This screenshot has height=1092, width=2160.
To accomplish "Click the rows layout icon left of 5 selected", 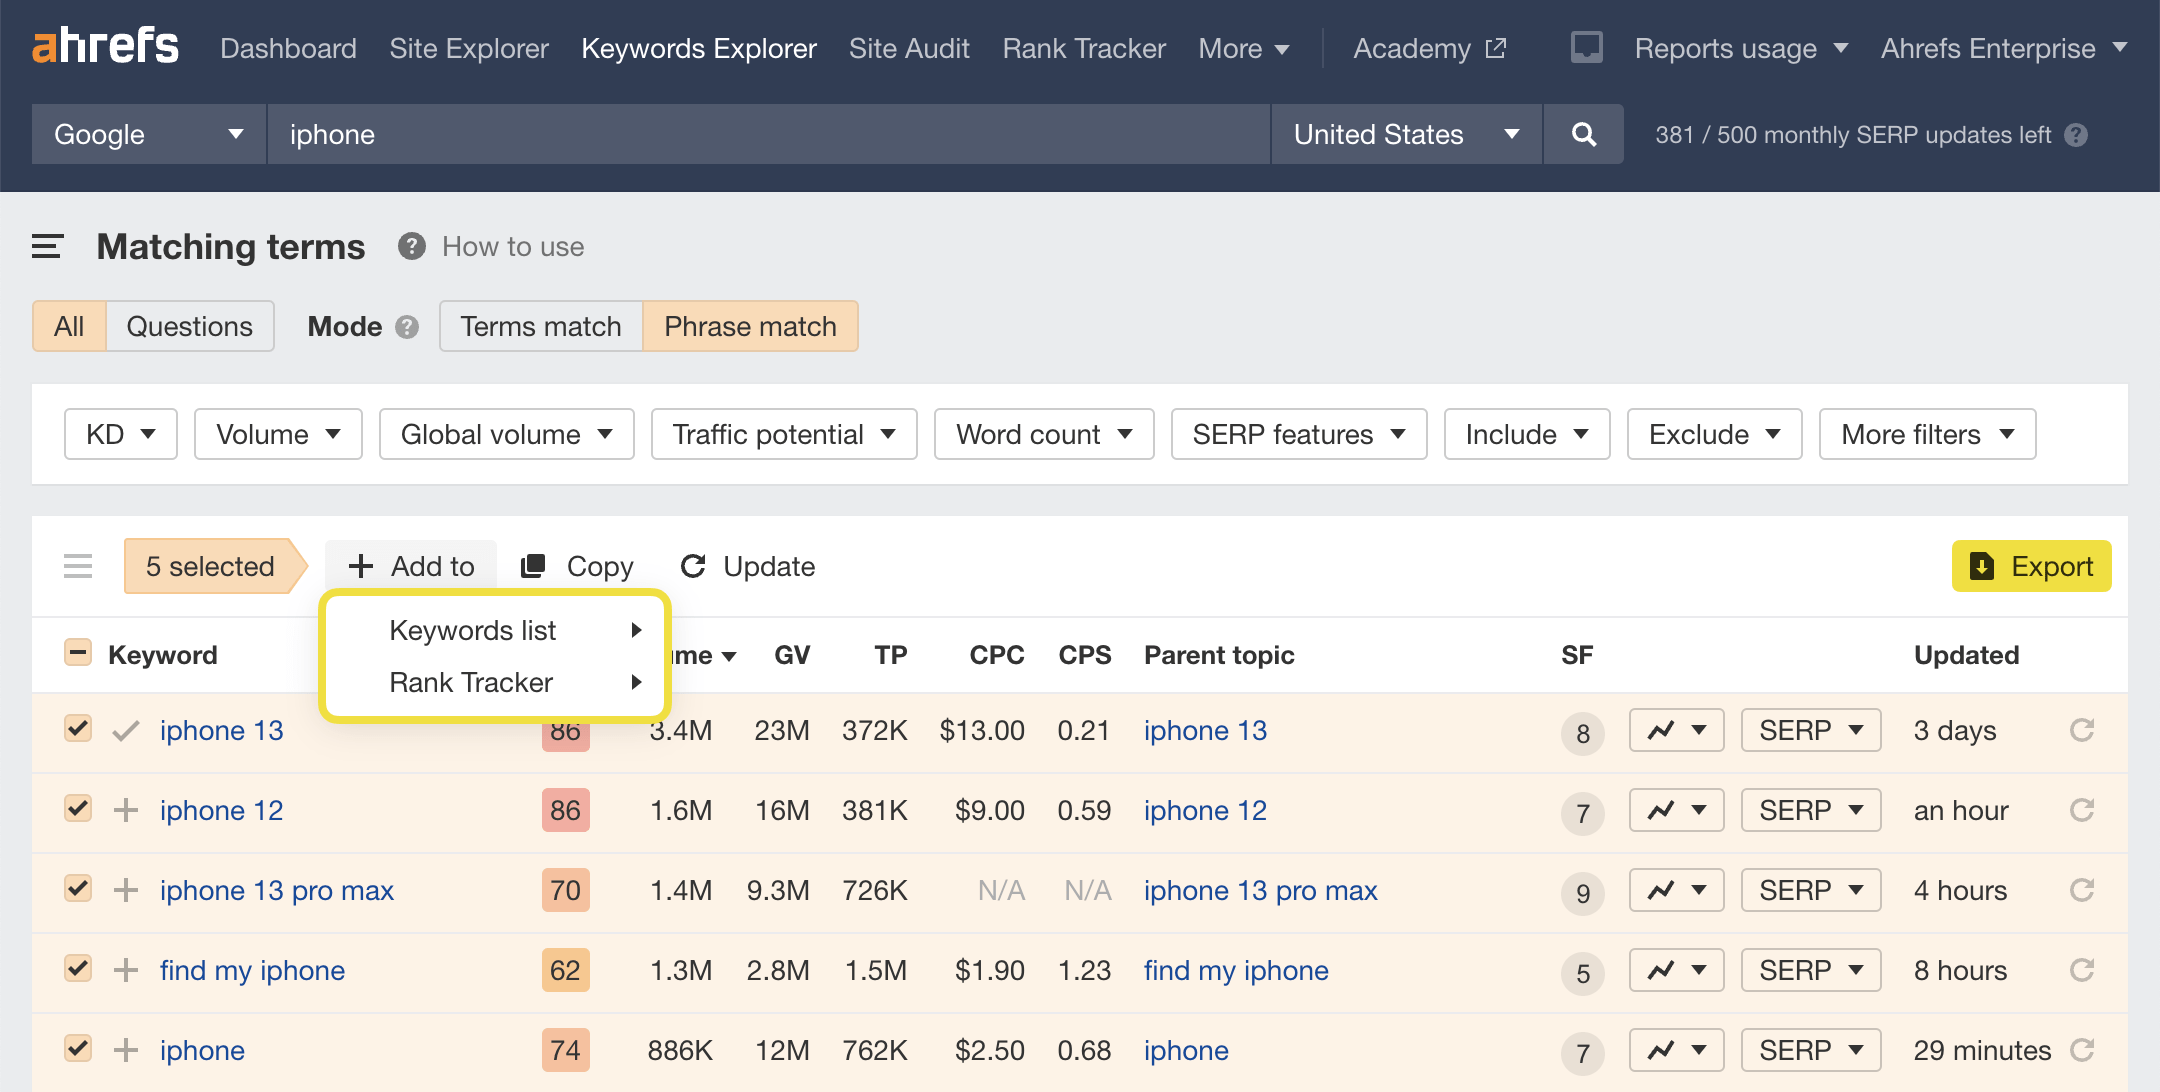I will coord(77,566).
